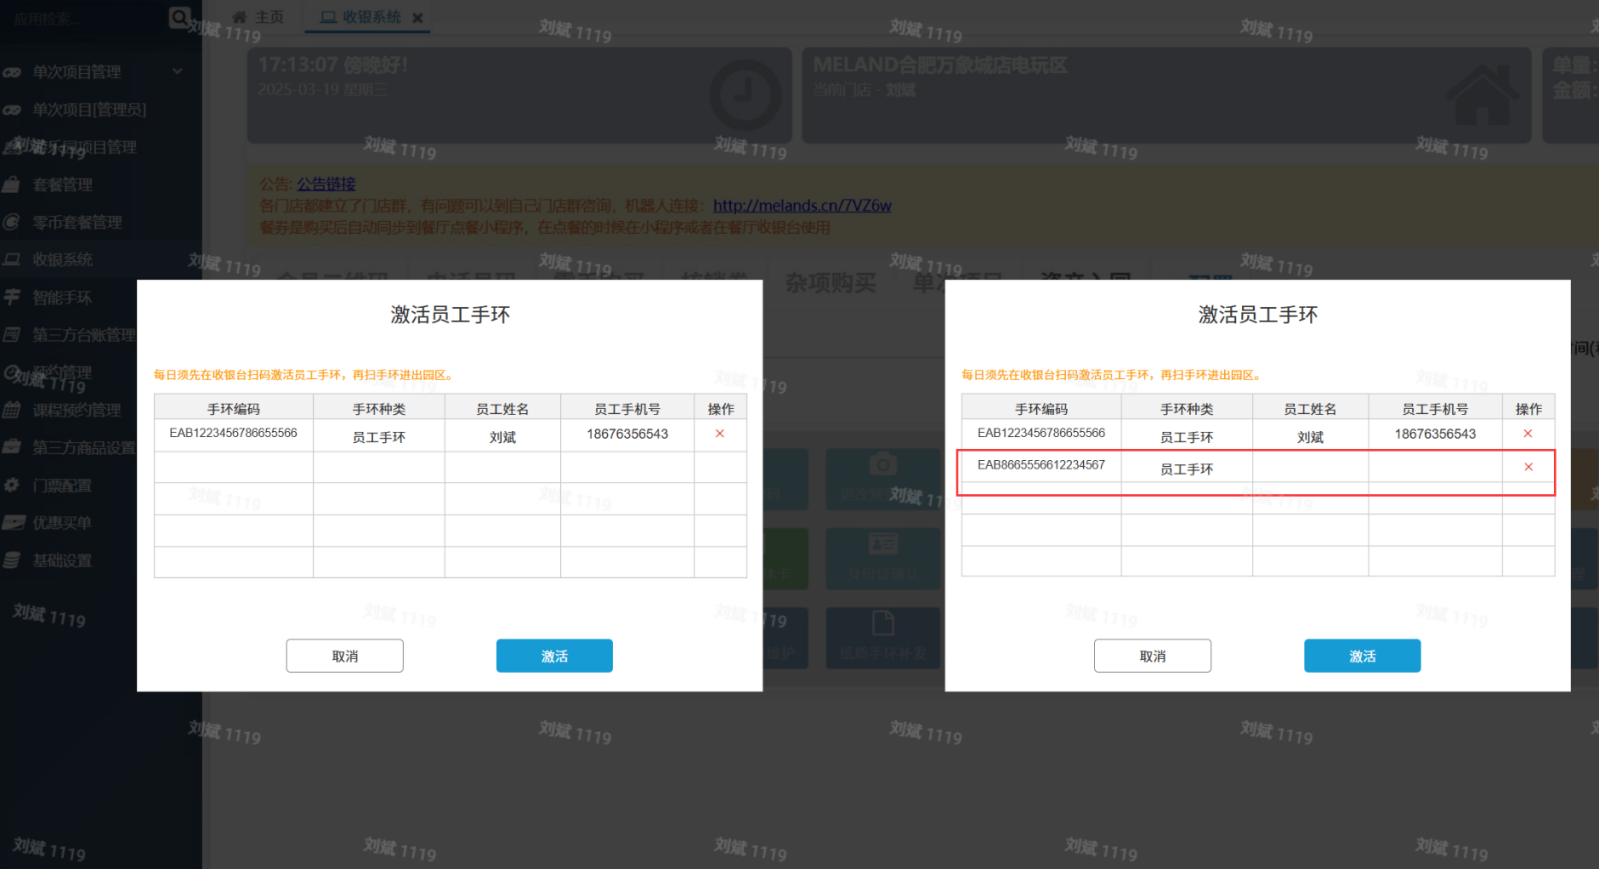This screenshot has height=869, width=1599.
Task: Expand the 单次项目管理 chevron arrow
Action: point(178,71)
